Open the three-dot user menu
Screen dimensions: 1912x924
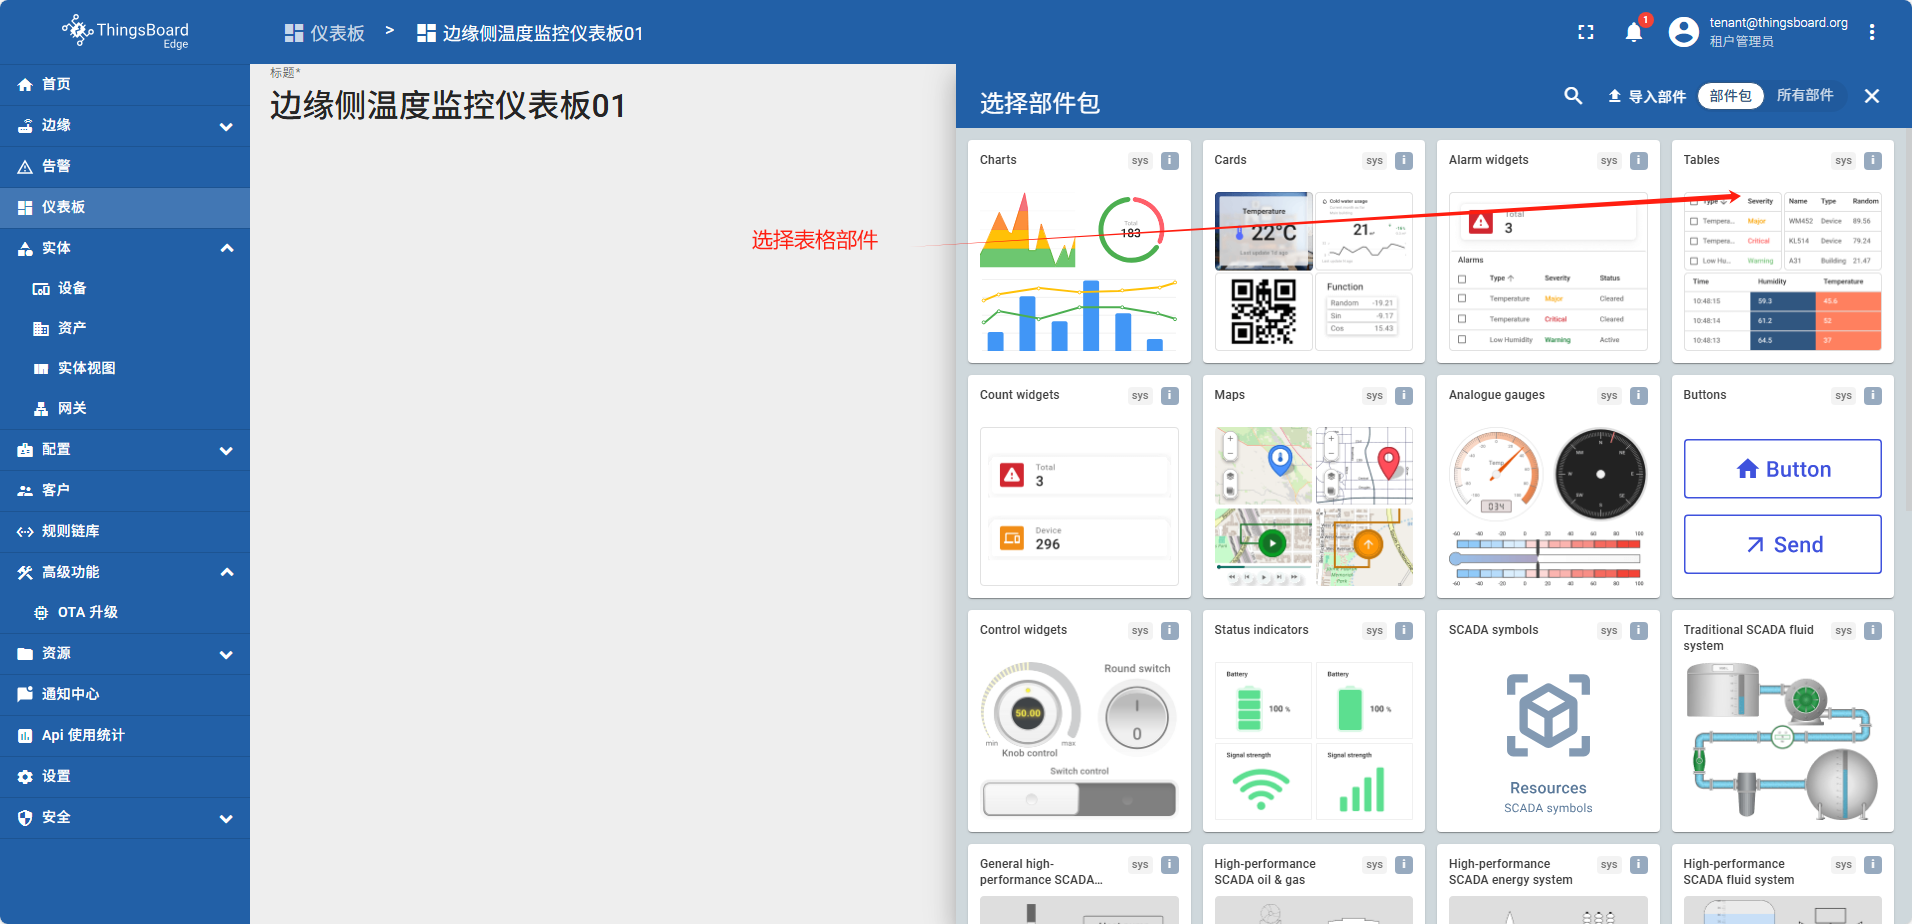tap(1871, 32)
